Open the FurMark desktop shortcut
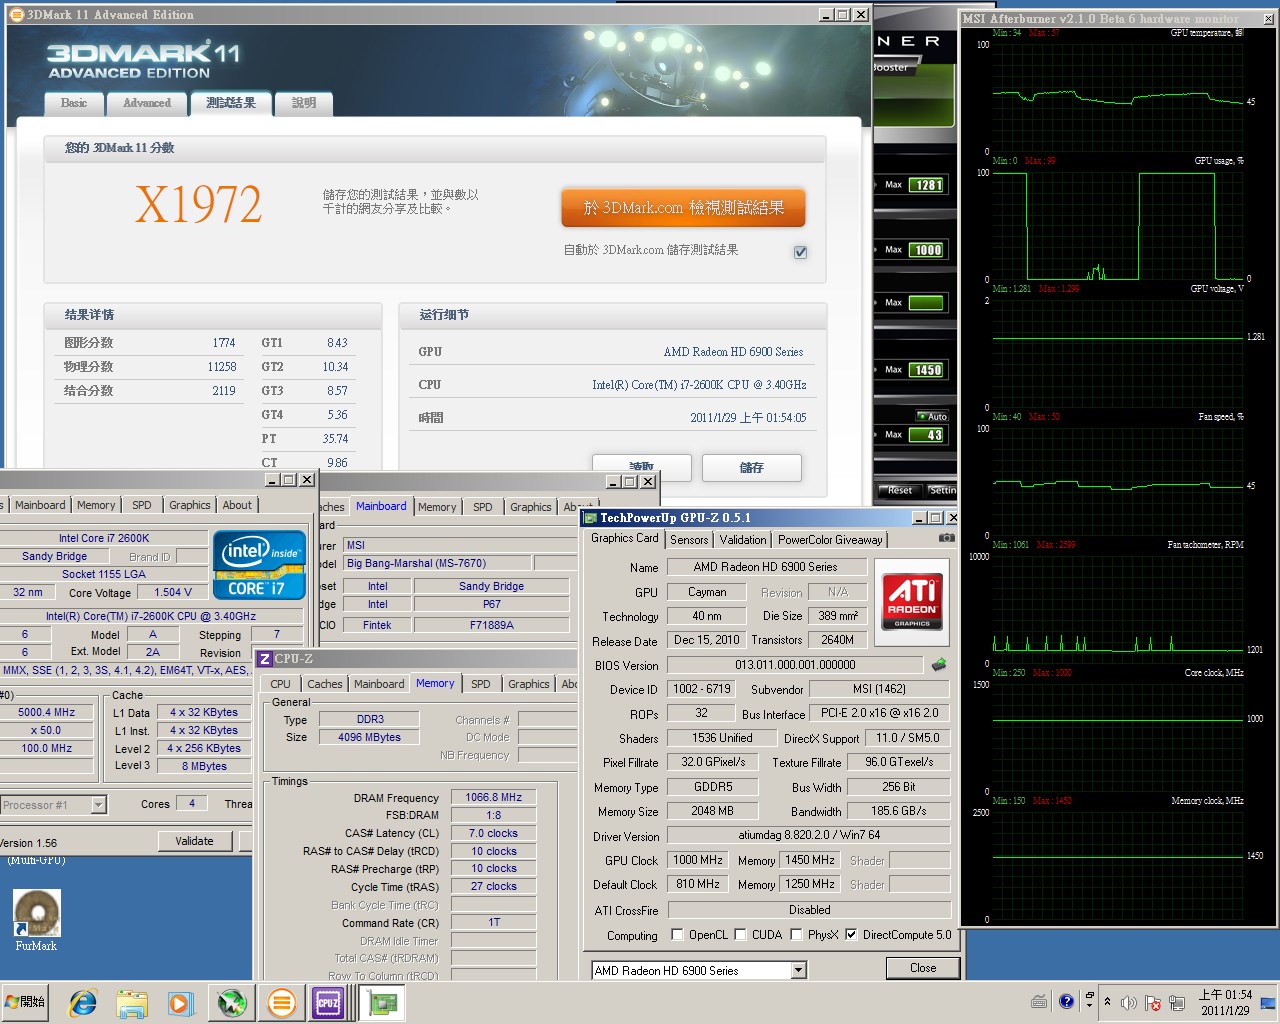 tap(37, 921)
